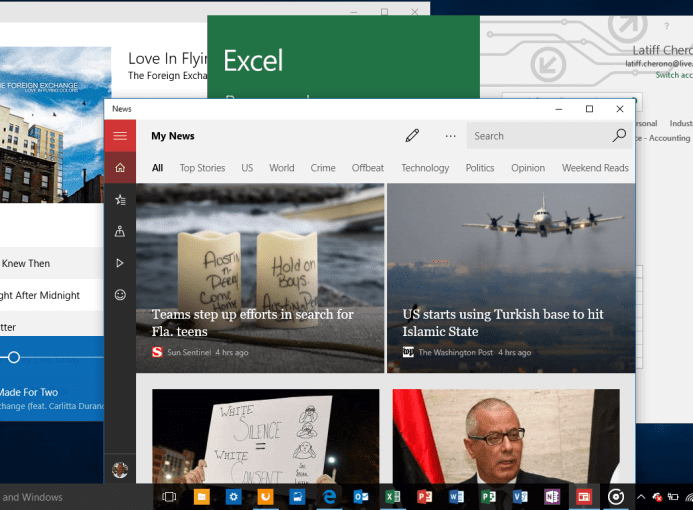Open Word from the taskbar
Screen dimensions: 693x510
456,497
